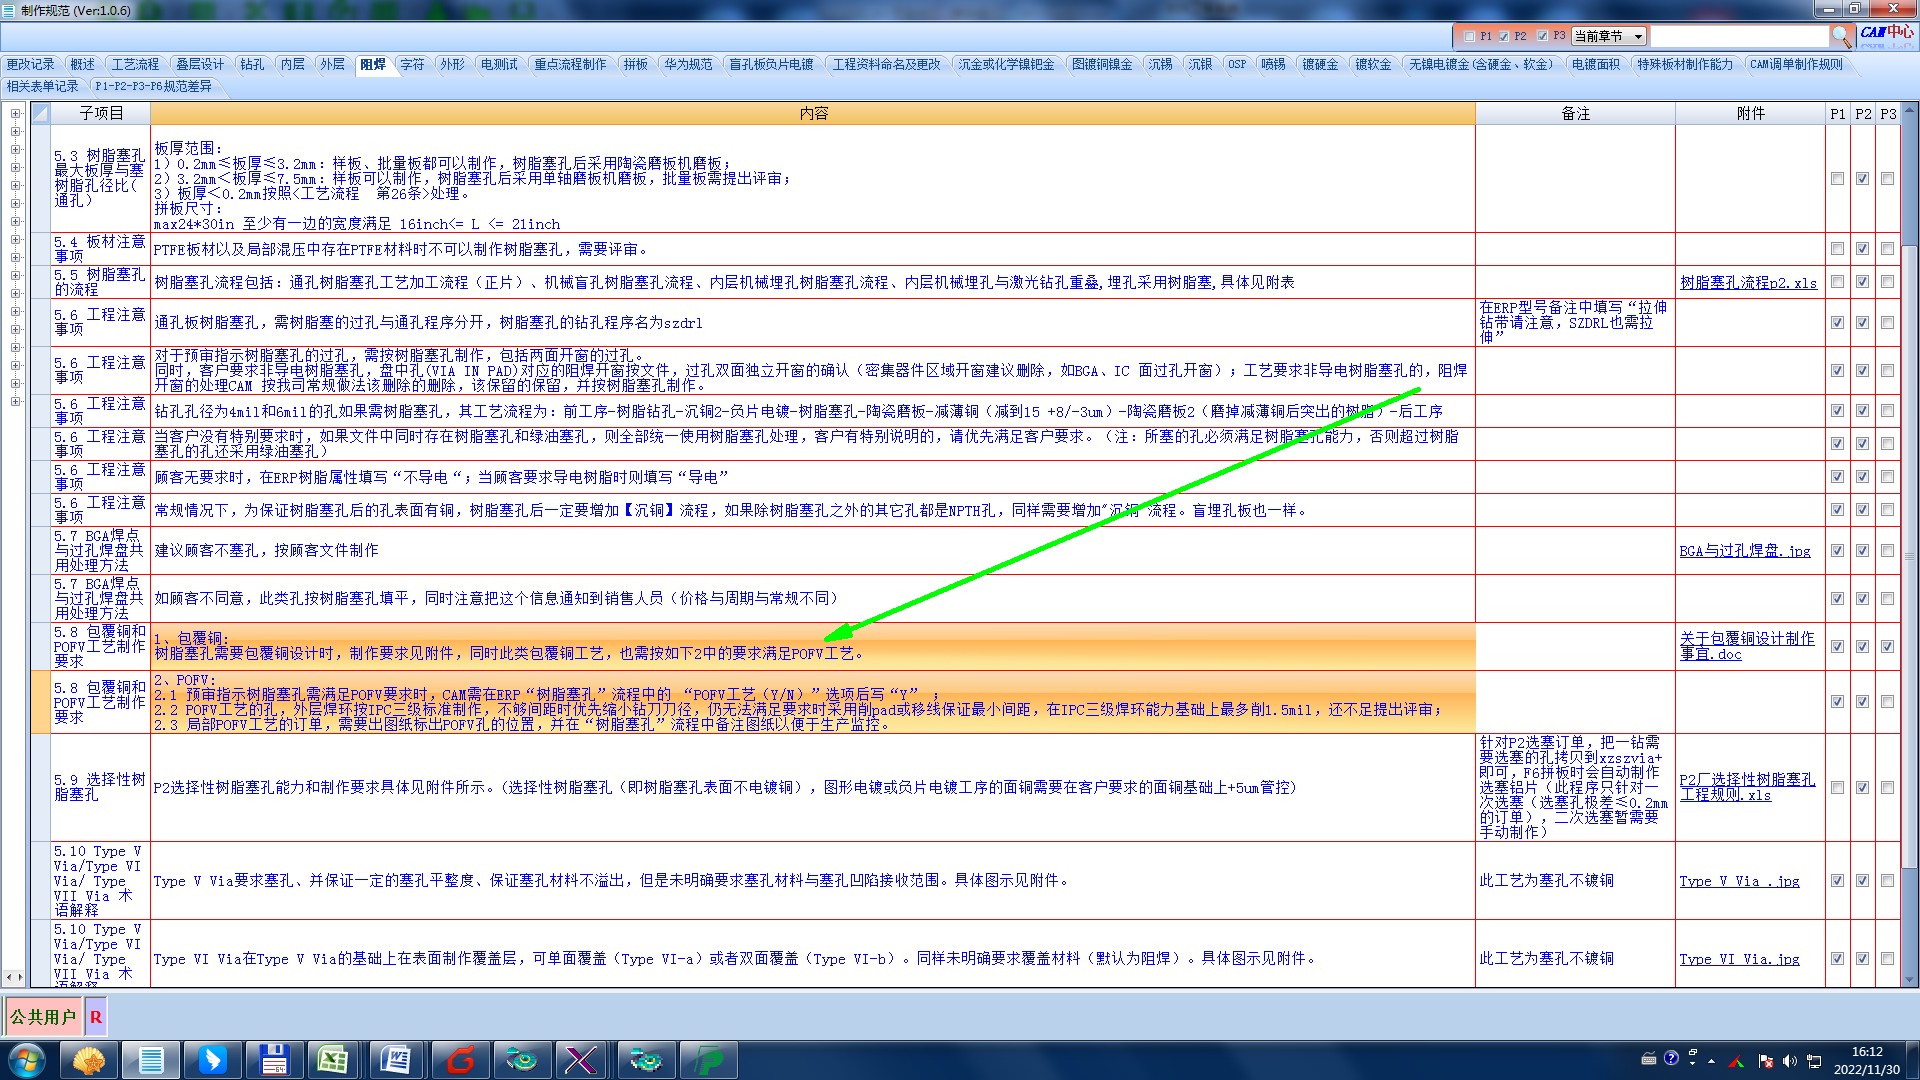
Task: Open Excel from the taskbar
Action: click(x=332, y=1059)
